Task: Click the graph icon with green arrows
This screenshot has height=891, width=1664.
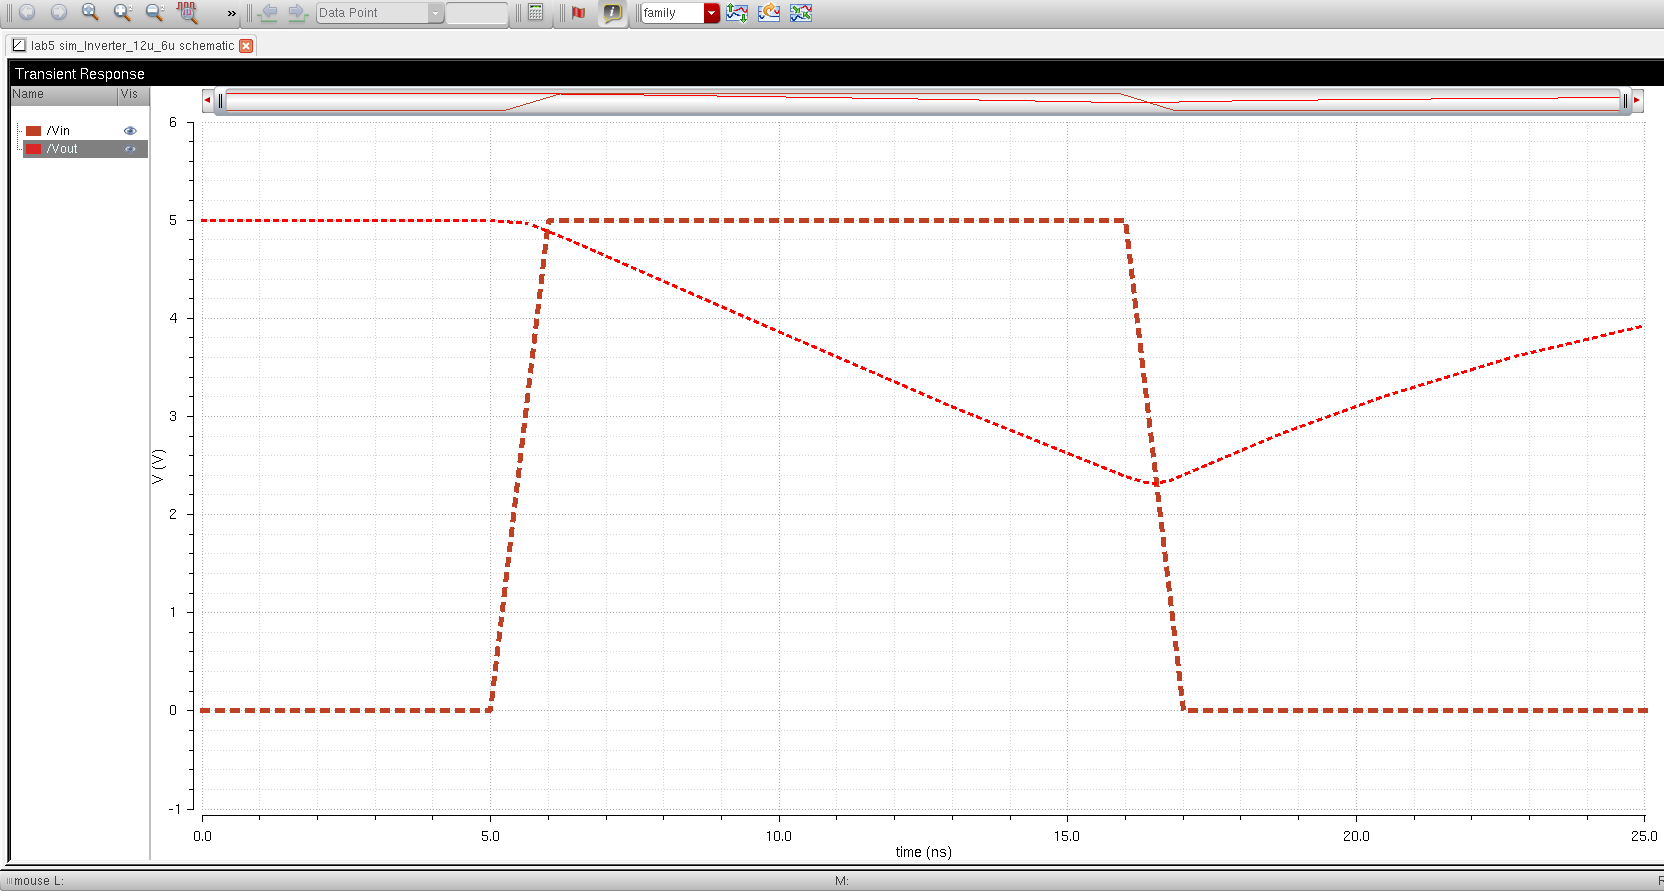Action: [x=801, y=13]
